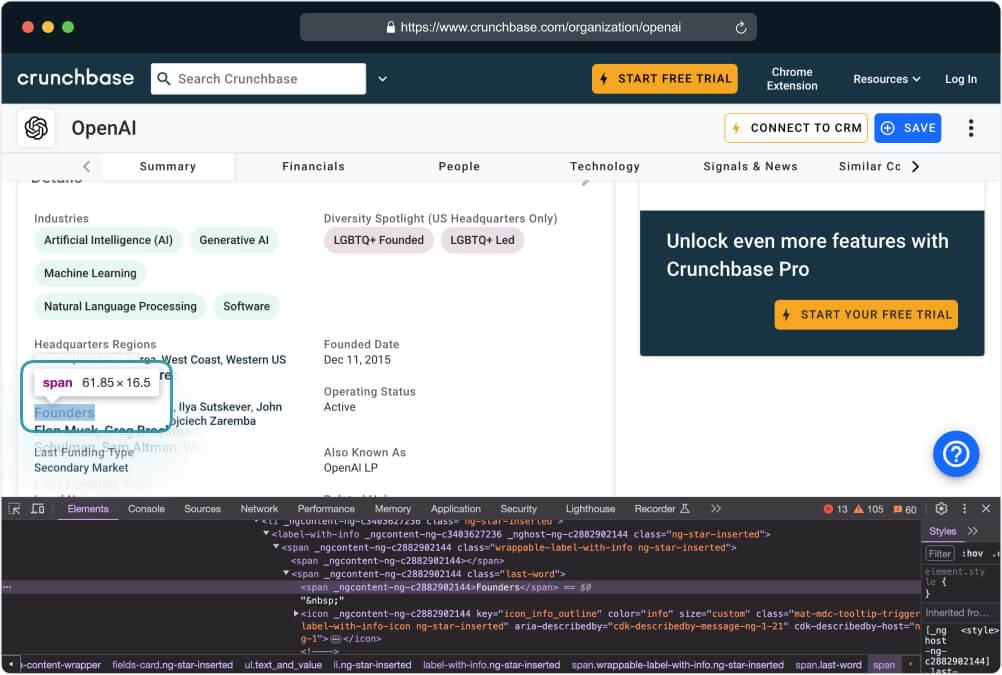Open the Console tab in DevTools
This screenshot has width=1002, height=675.
(146, 509)
